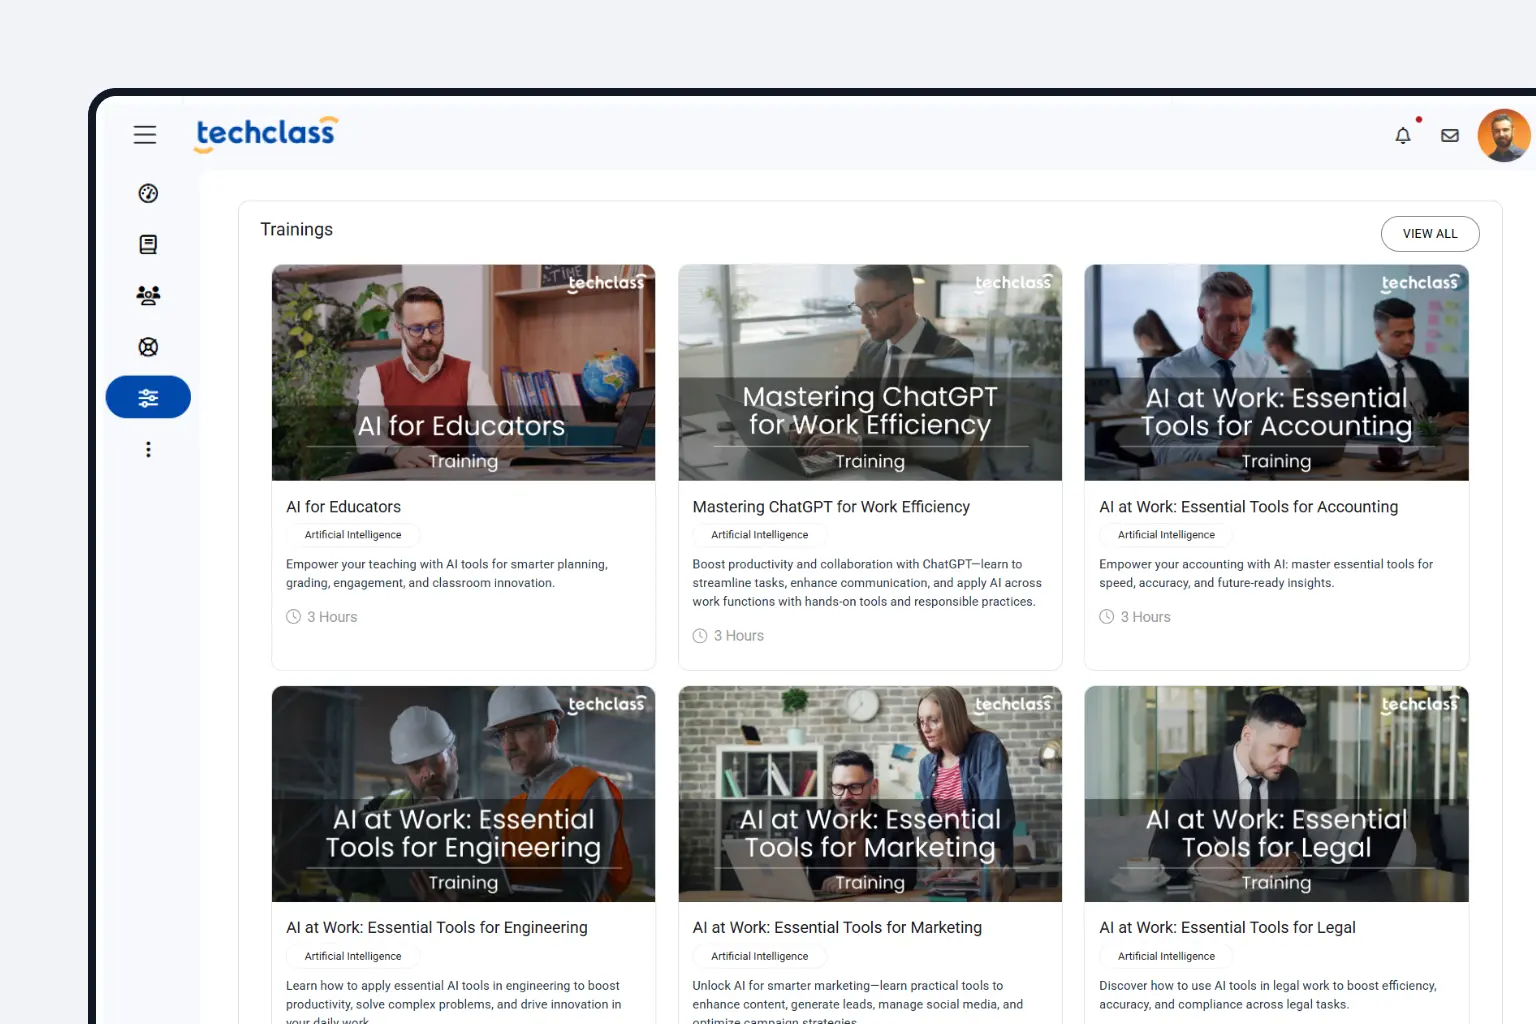Viewport: 1536px width, 1024px height.
Task: Click the Trainings section heading
Action: (x=297, y=229)
